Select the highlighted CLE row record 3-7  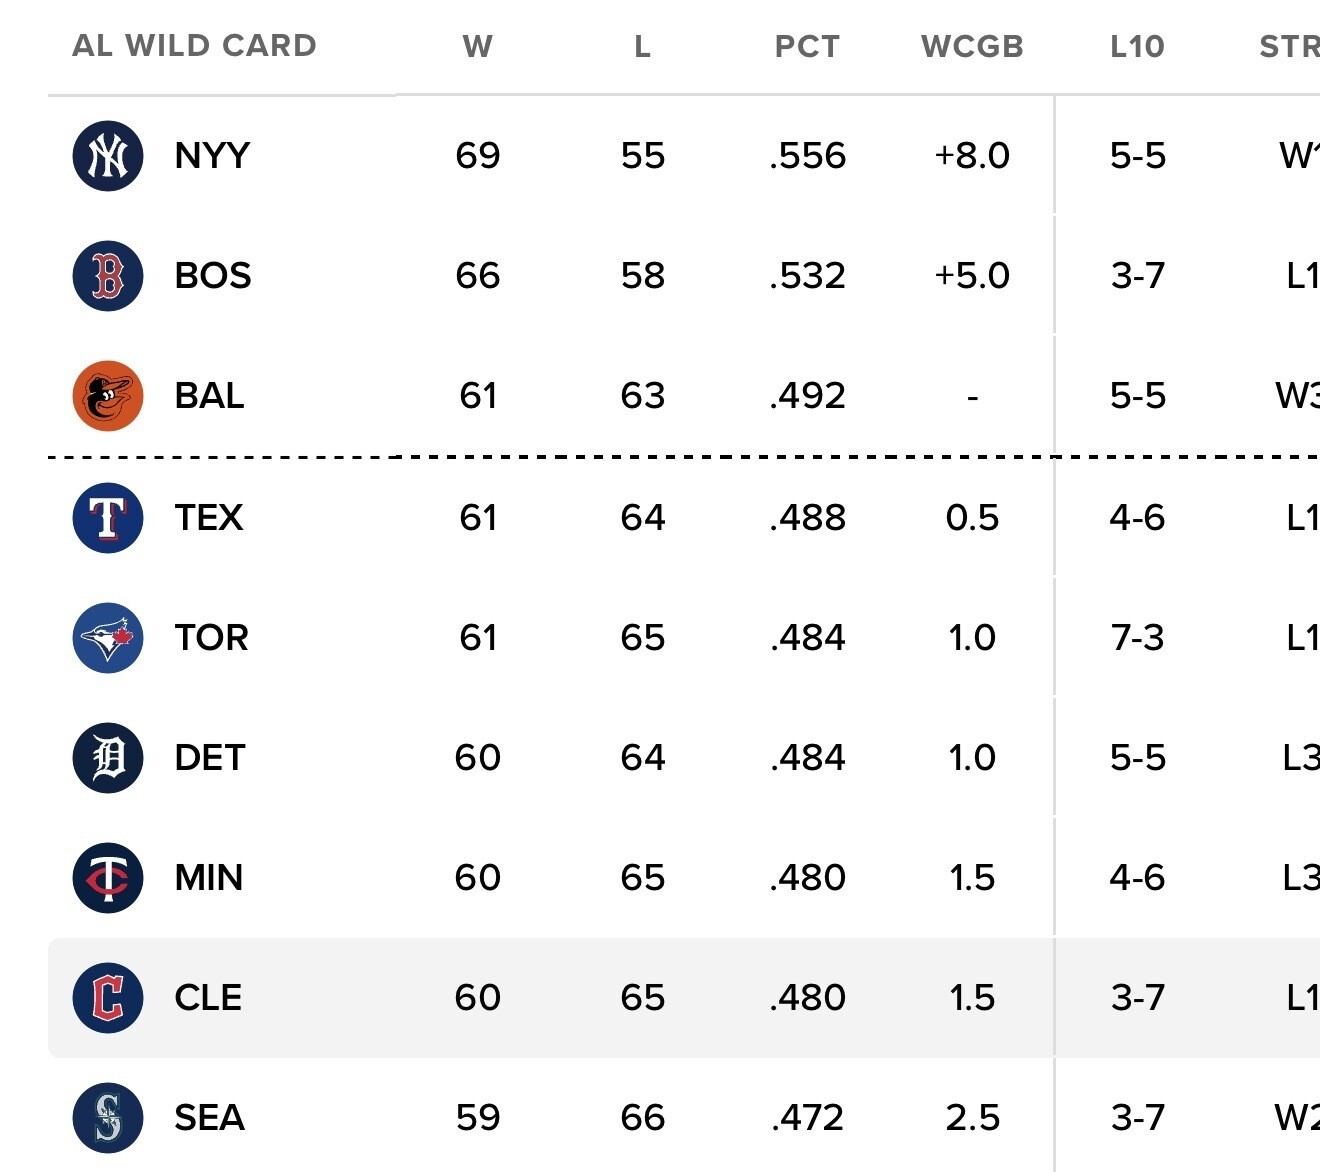tap(1138, 998)
